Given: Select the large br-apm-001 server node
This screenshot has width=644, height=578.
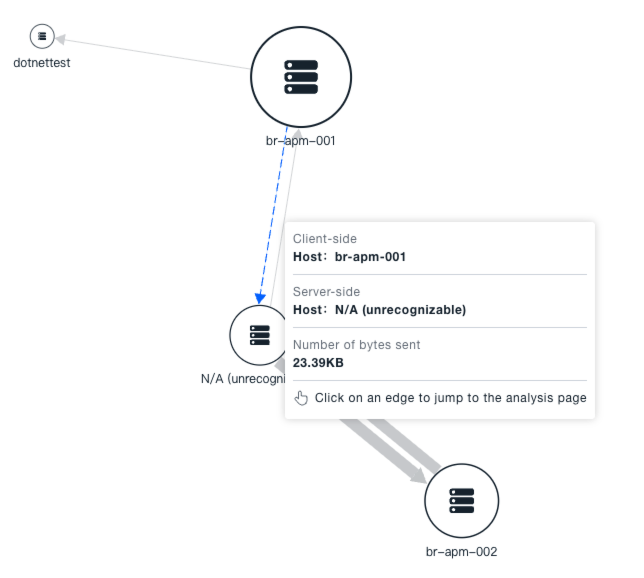Looking at the screenshot, I should [301, 76].
